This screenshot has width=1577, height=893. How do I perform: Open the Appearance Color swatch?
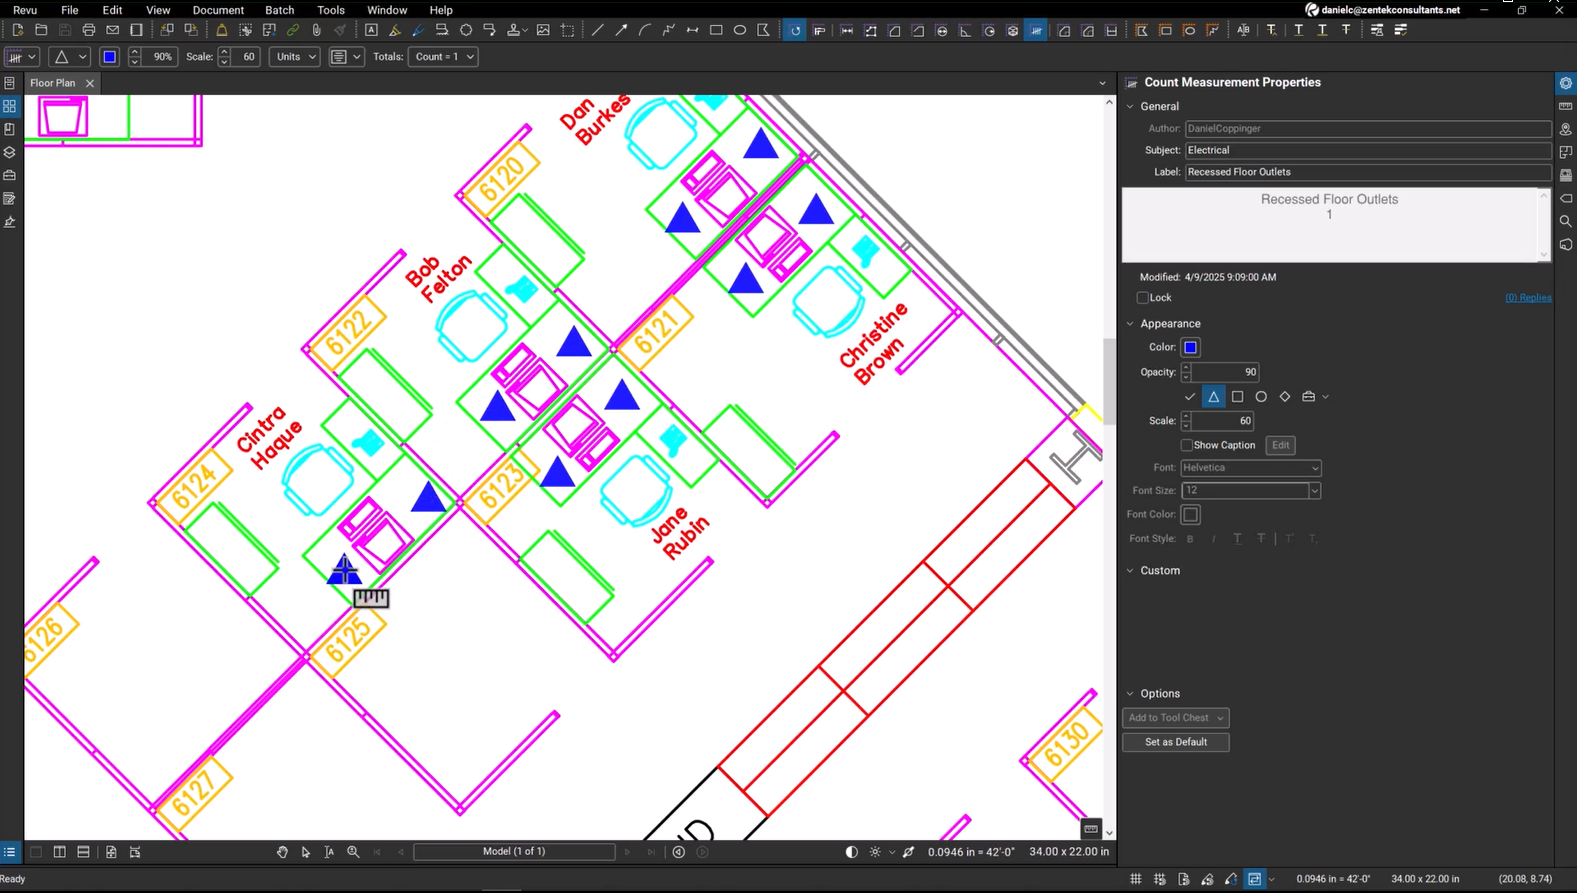tap(1190, 347)
